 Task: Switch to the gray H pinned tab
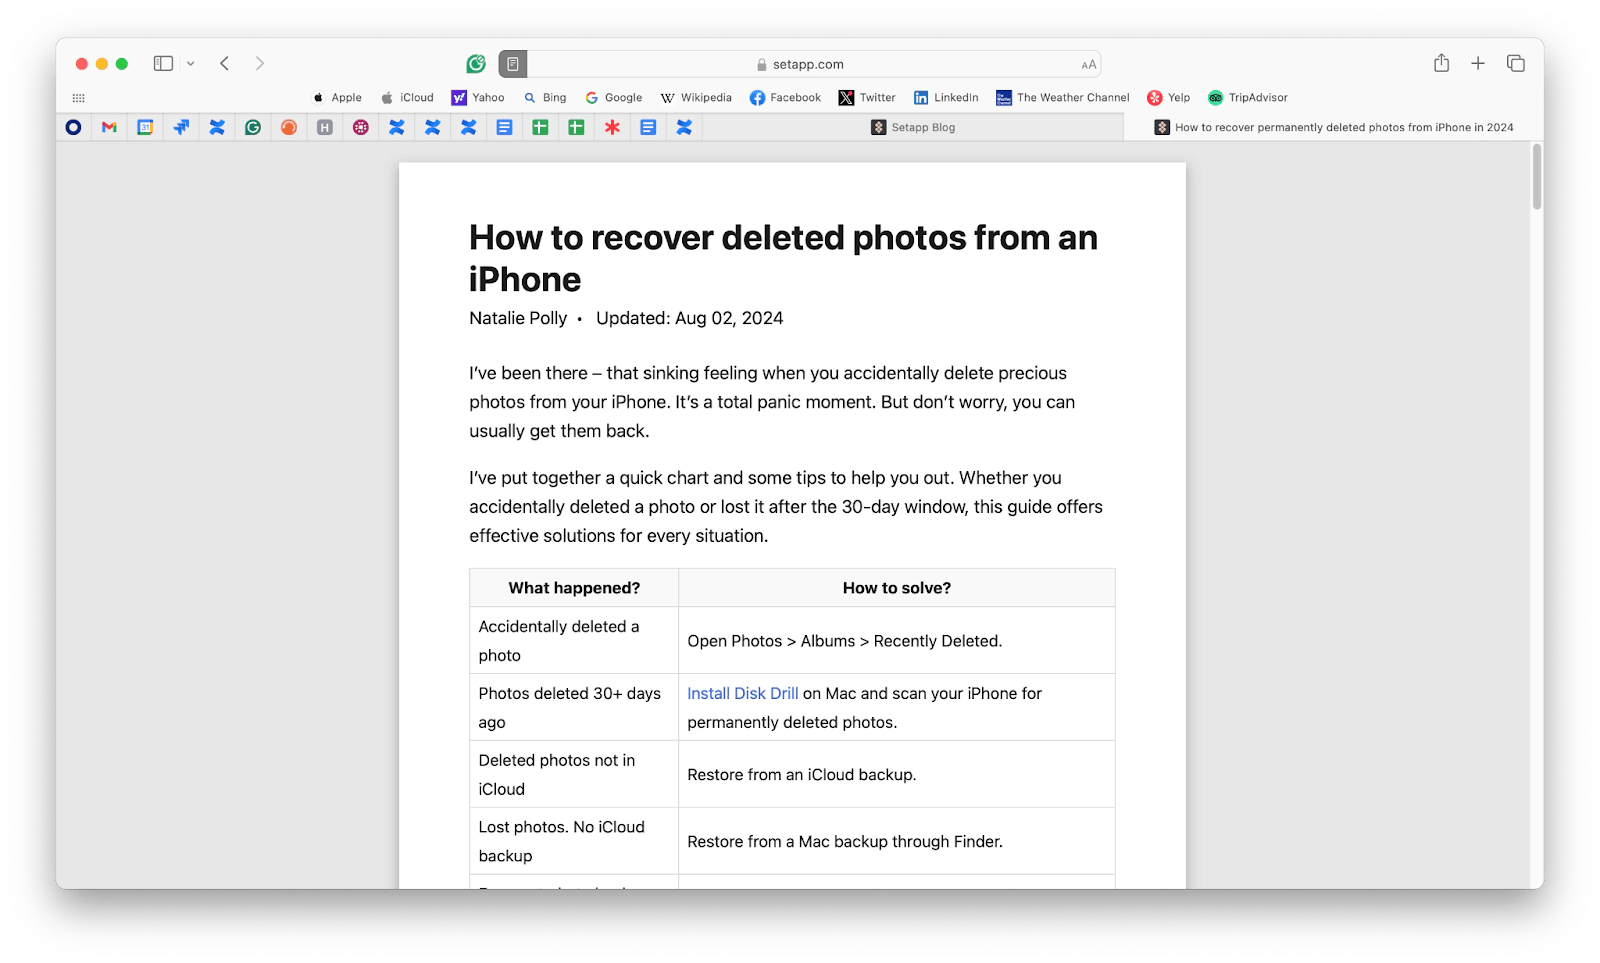tap(325, 127)
